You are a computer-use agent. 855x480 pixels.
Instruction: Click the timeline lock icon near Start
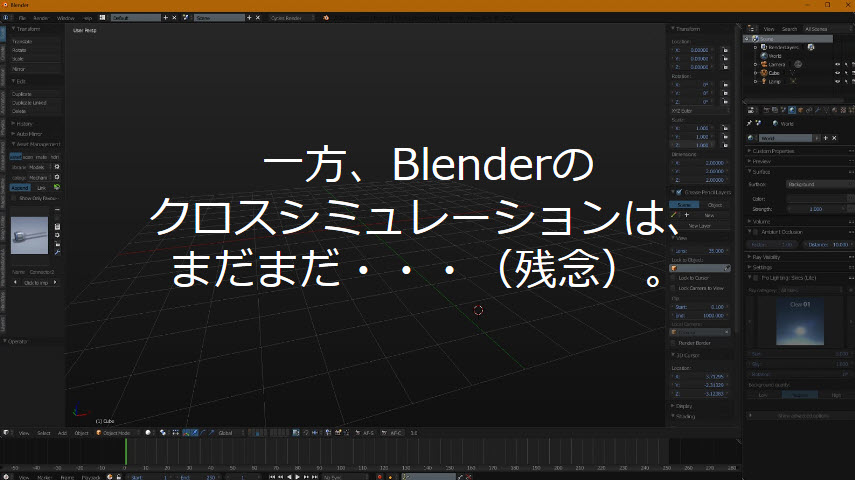(x=119, y=477)
